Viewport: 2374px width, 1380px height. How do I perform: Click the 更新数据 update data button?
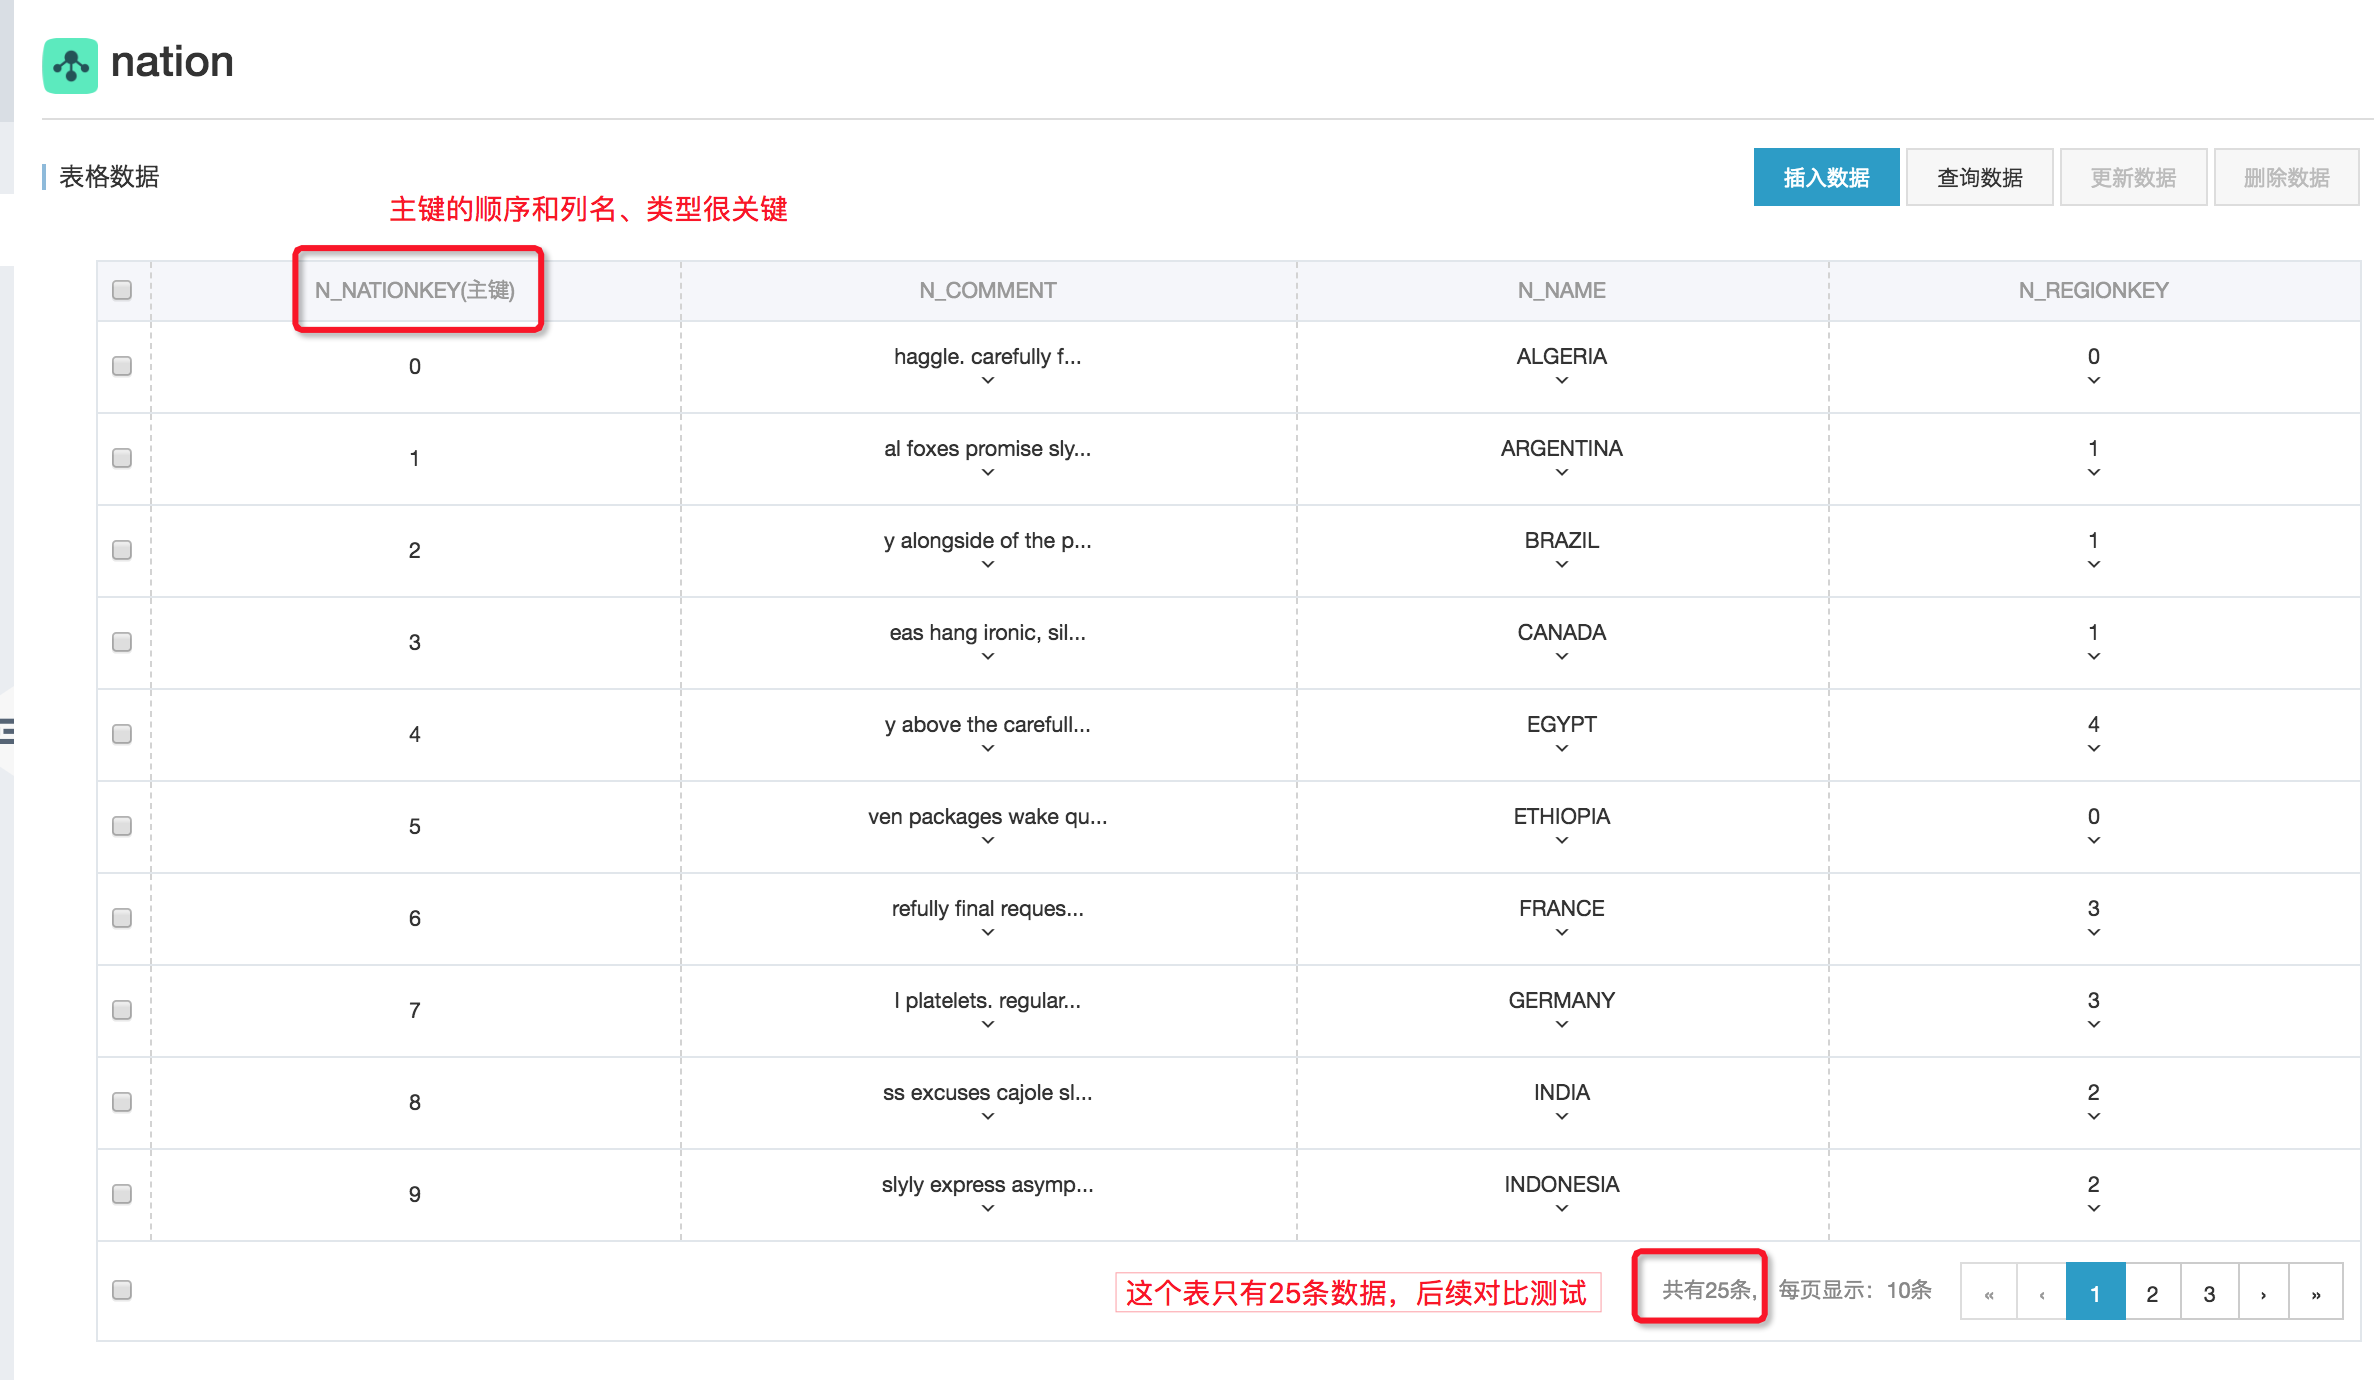[x=2133, y=177]
